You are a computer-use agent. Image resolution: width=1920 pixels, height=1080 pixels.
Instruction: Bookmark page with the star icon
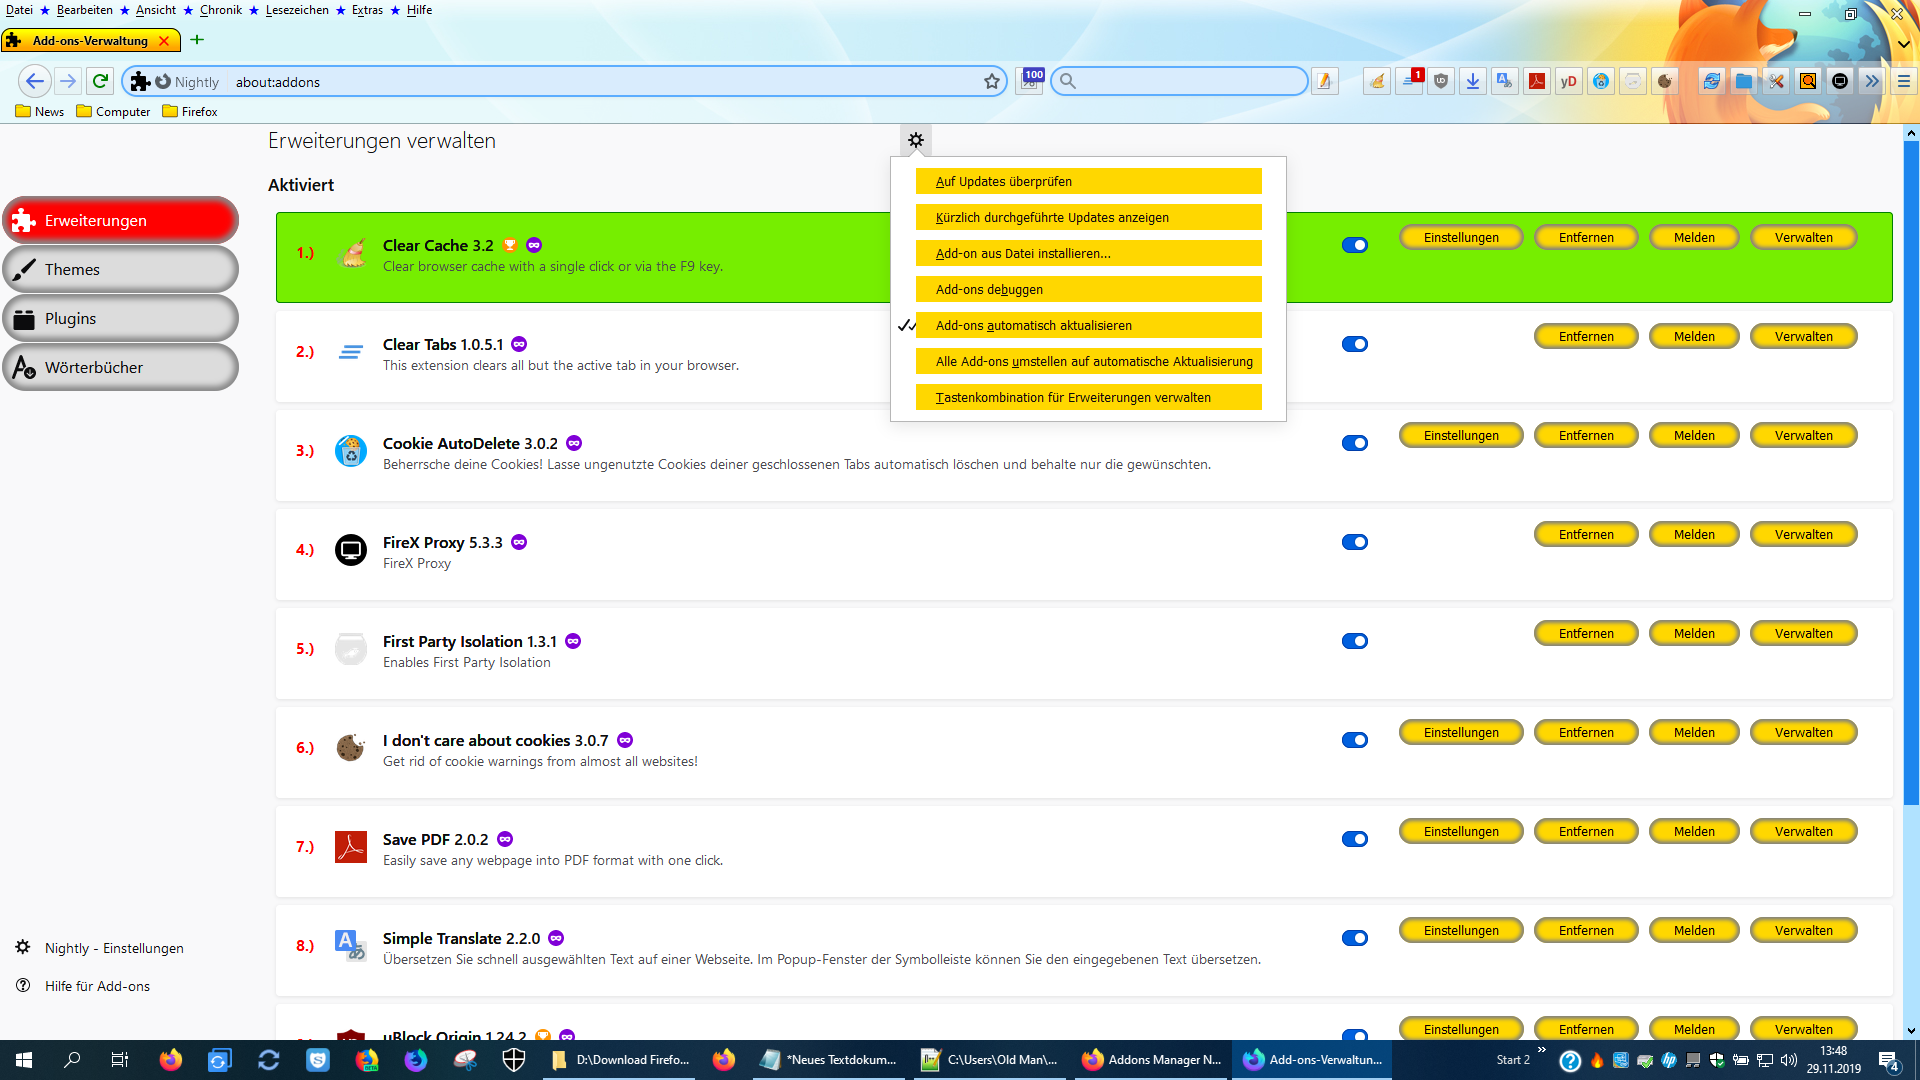coord(992,82)
